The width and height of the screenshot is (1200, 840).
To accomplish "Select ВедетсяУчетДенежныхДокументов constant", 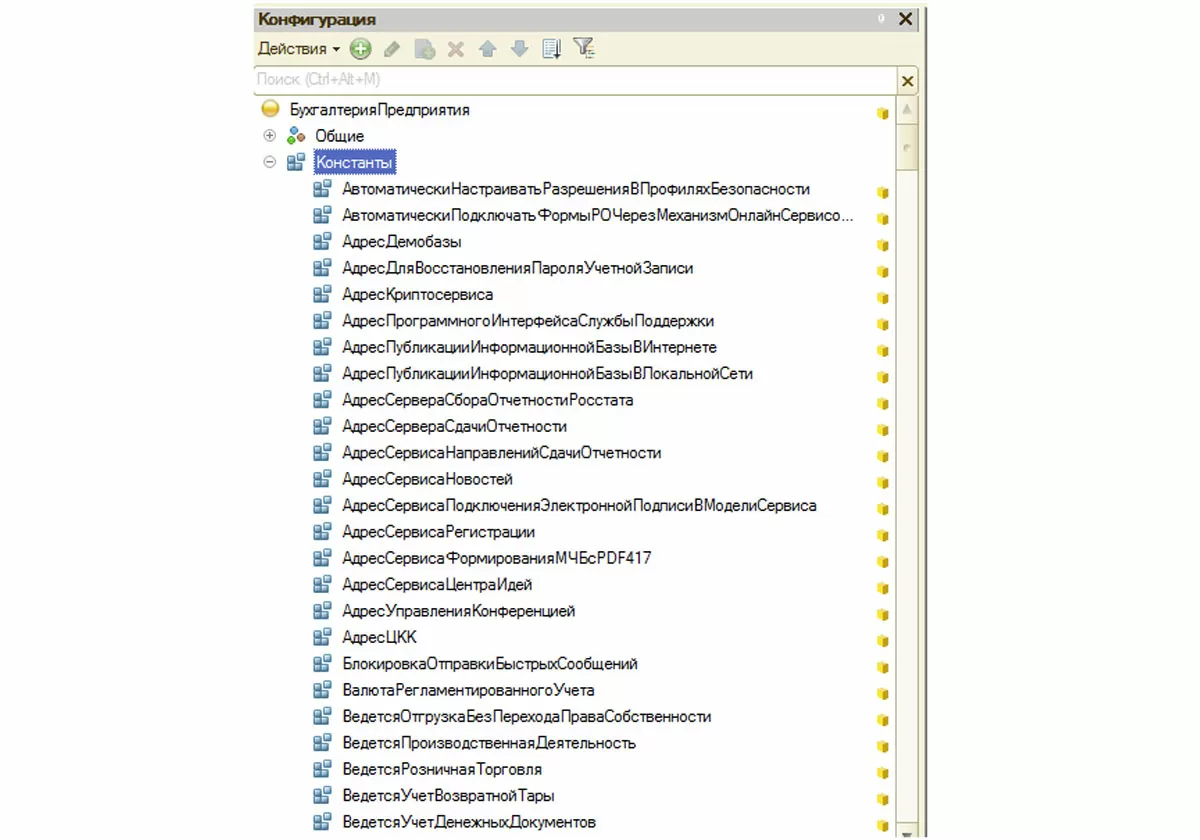I will tap(469, 822).
